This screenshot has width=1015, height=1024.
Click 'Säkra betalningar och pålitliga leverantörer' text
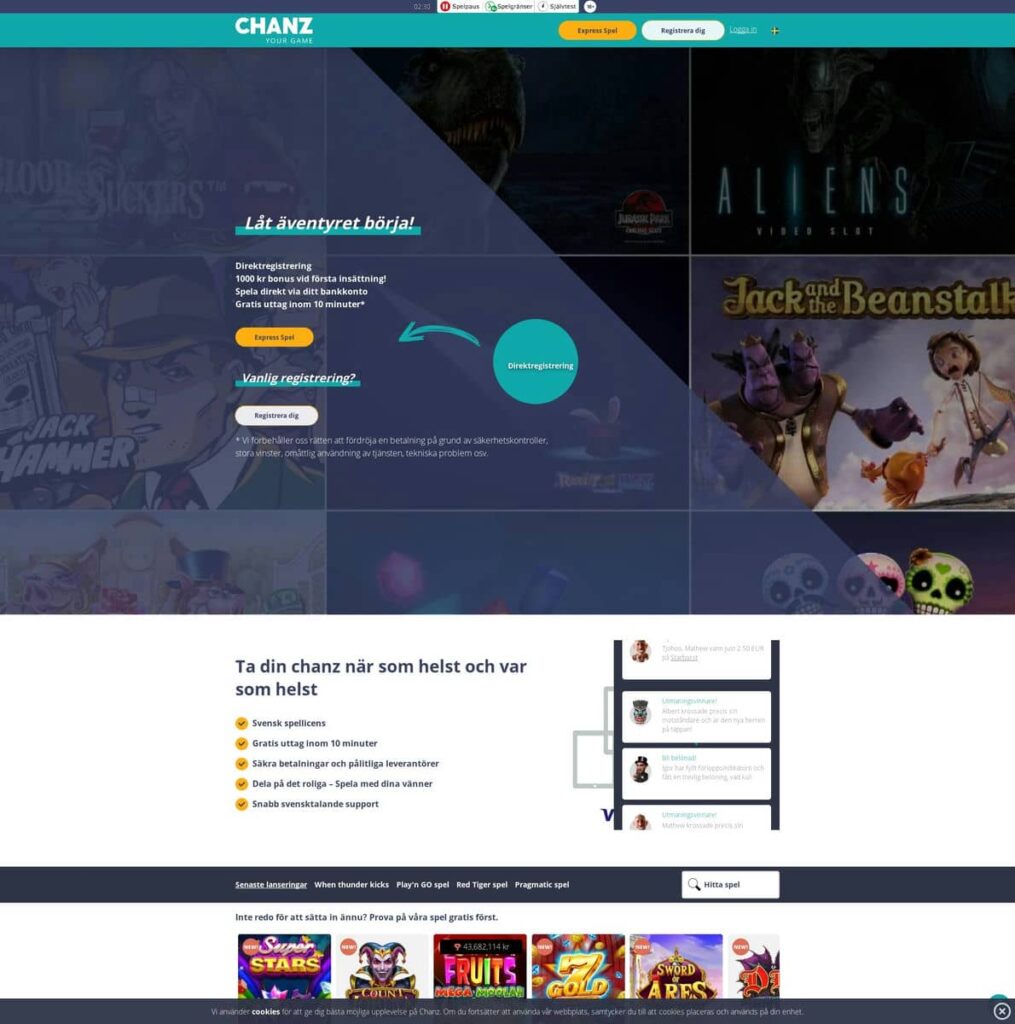pos(346,763)
